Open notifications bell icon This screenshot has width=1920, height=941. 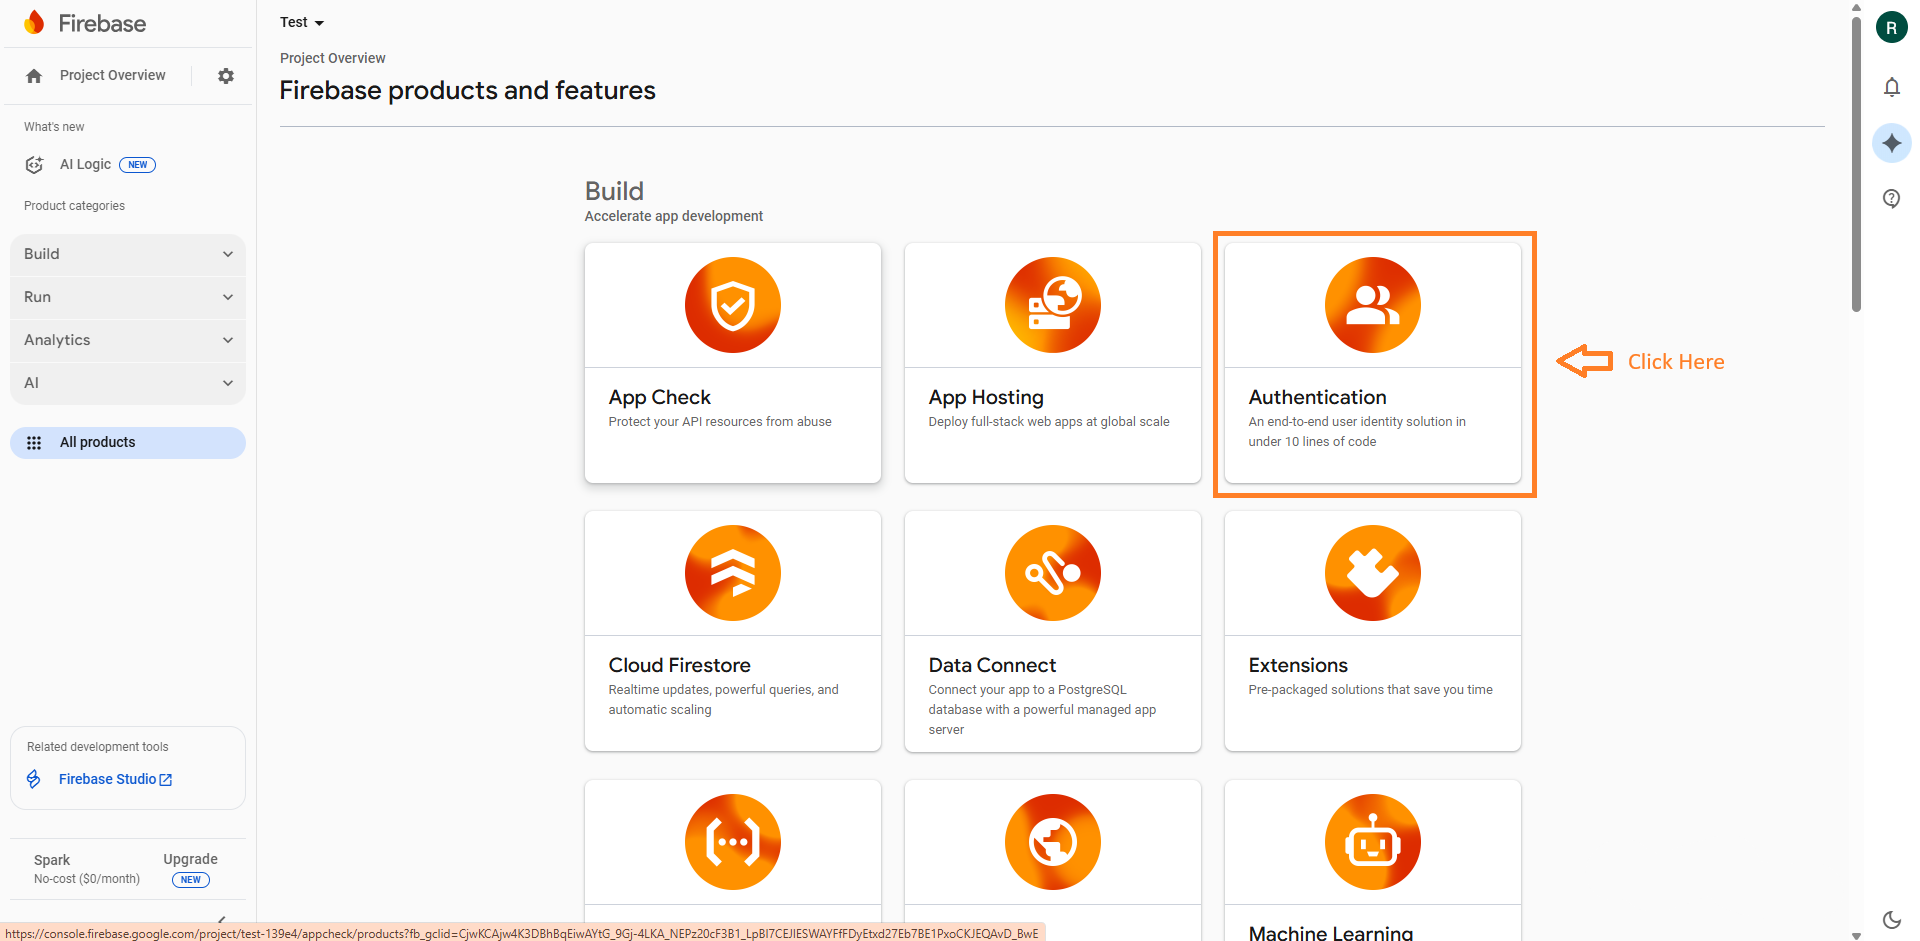coord(1892,87)
